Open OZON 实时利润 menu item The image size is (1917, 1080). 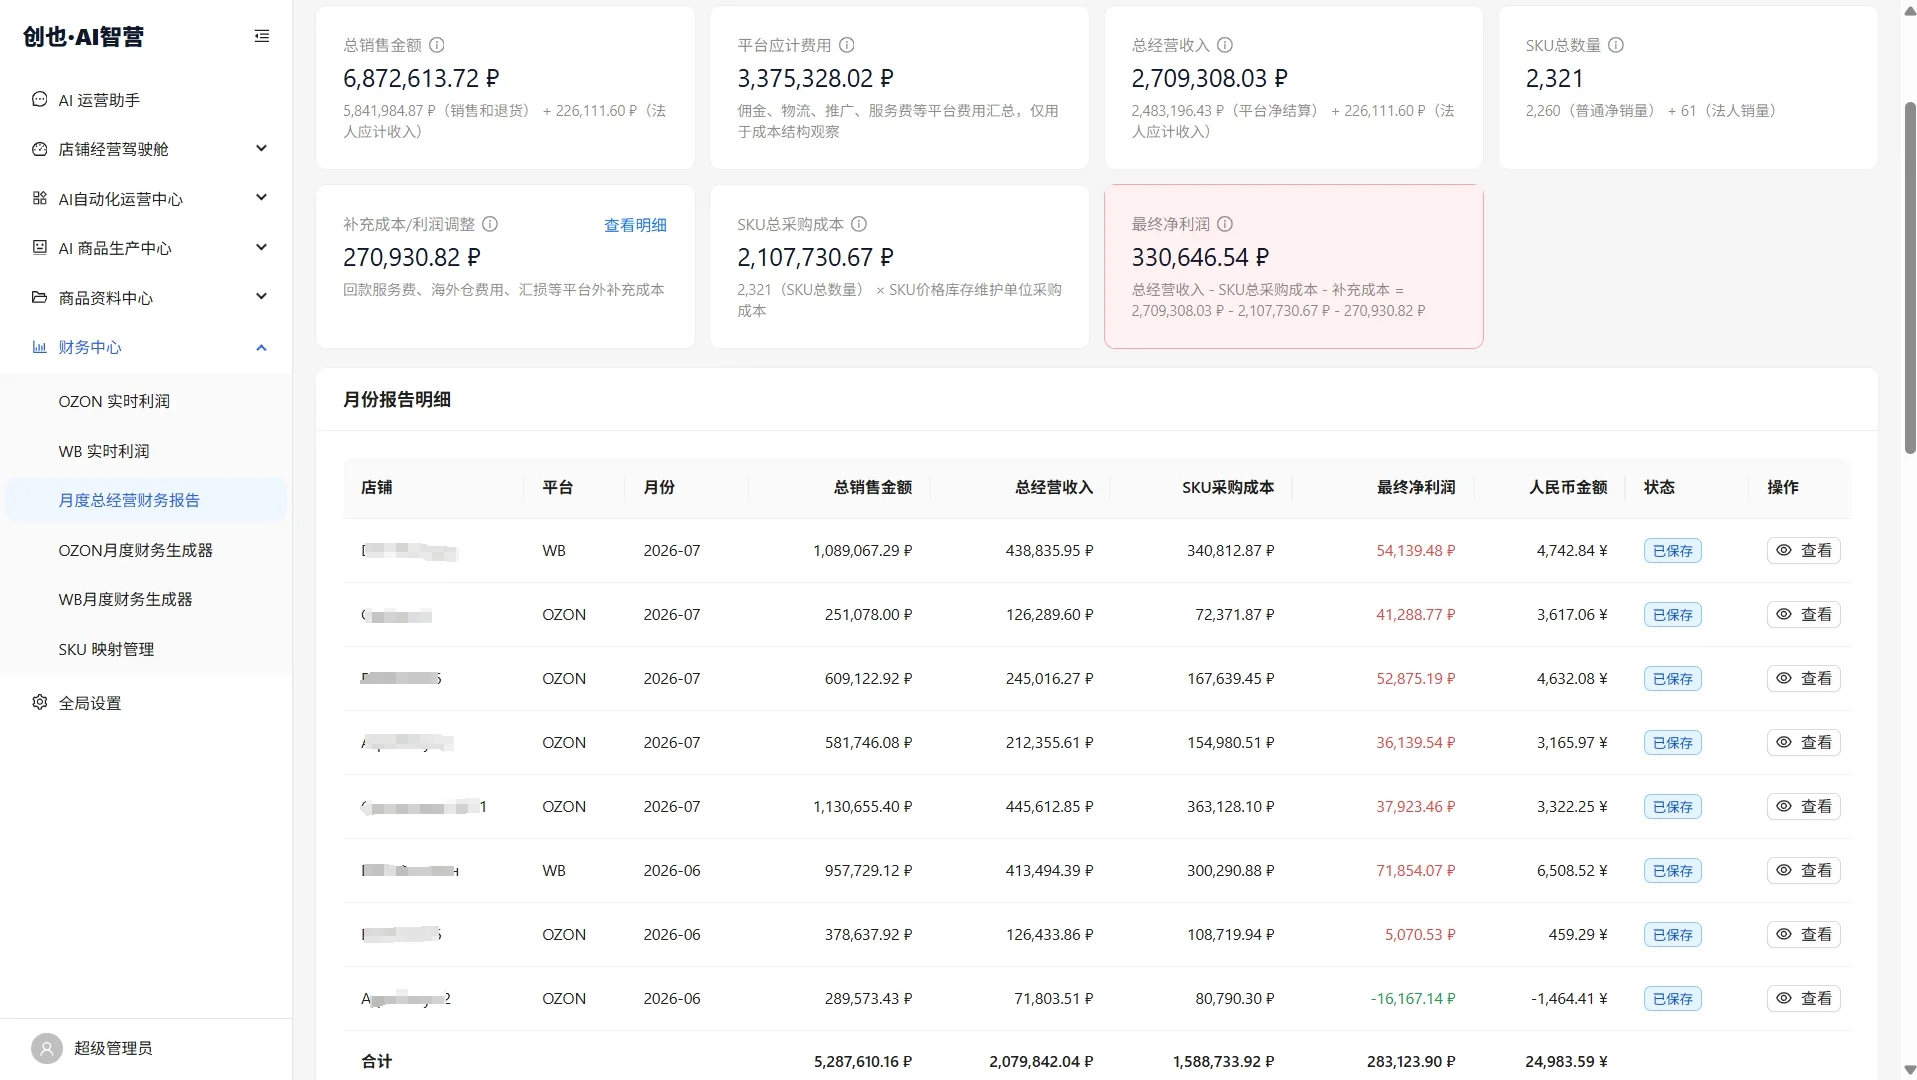coord(146,401)
